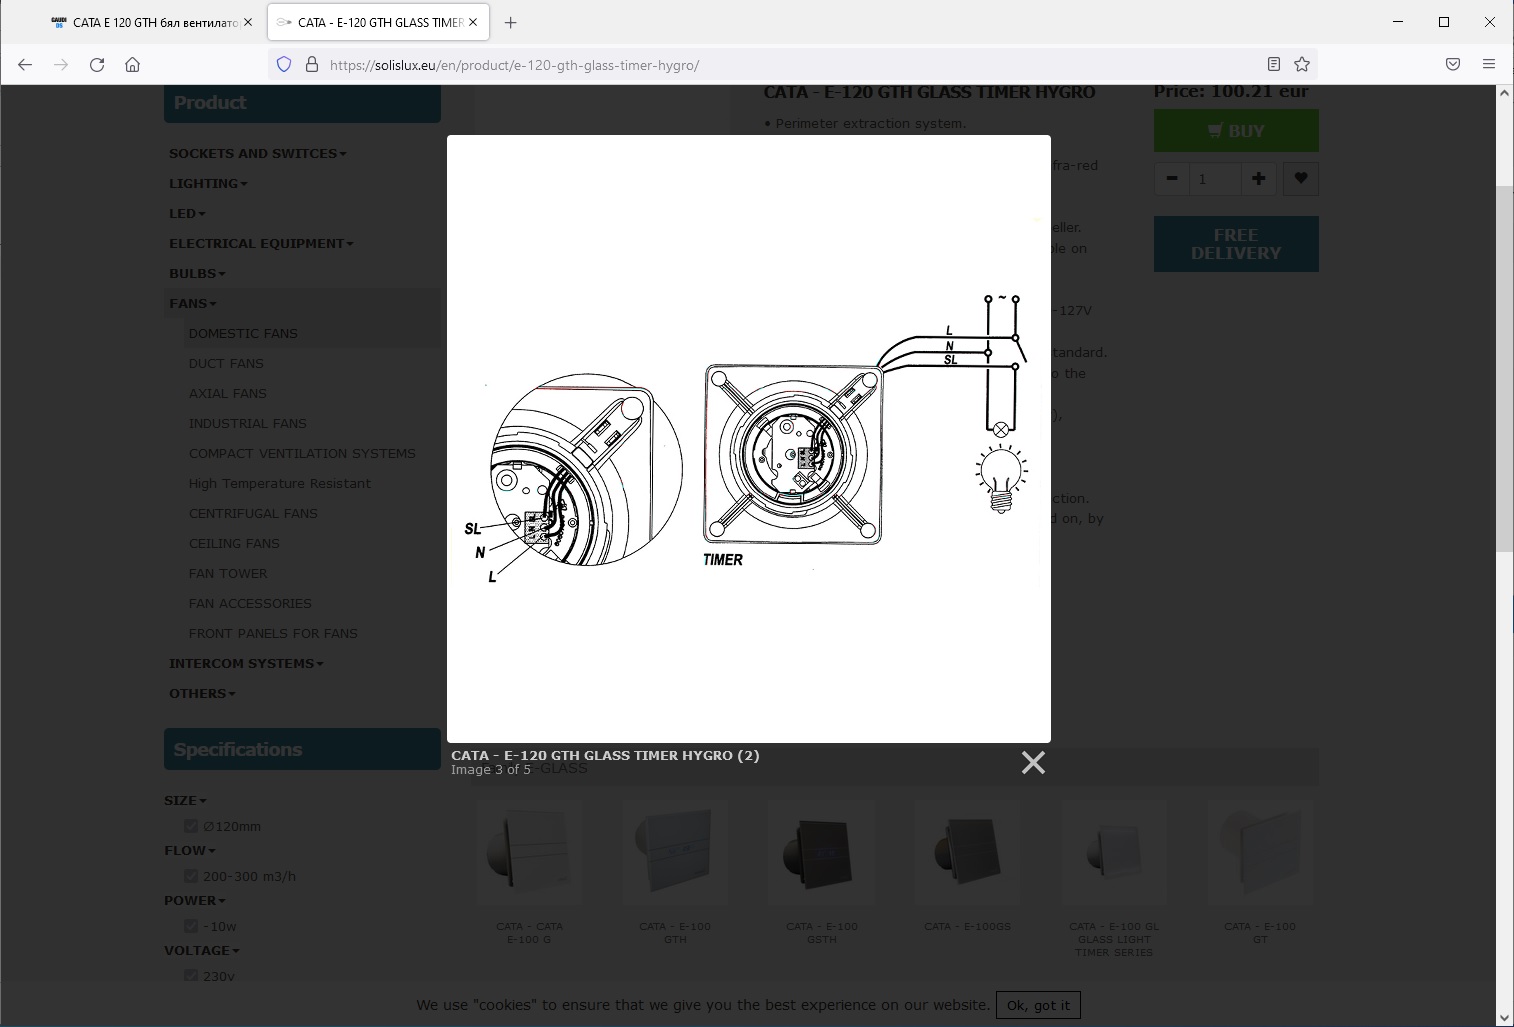
Task: Go to browser home page
Action: coord(132,65)
